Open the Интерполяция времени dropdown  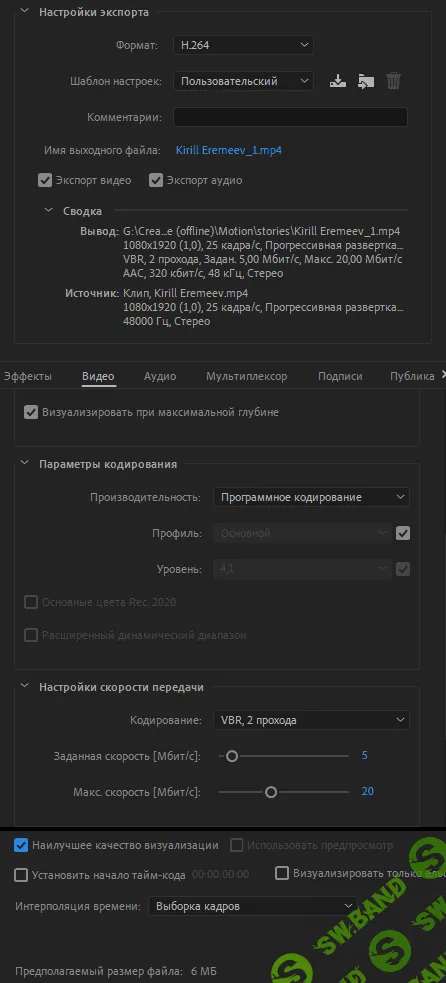[253, 906]
